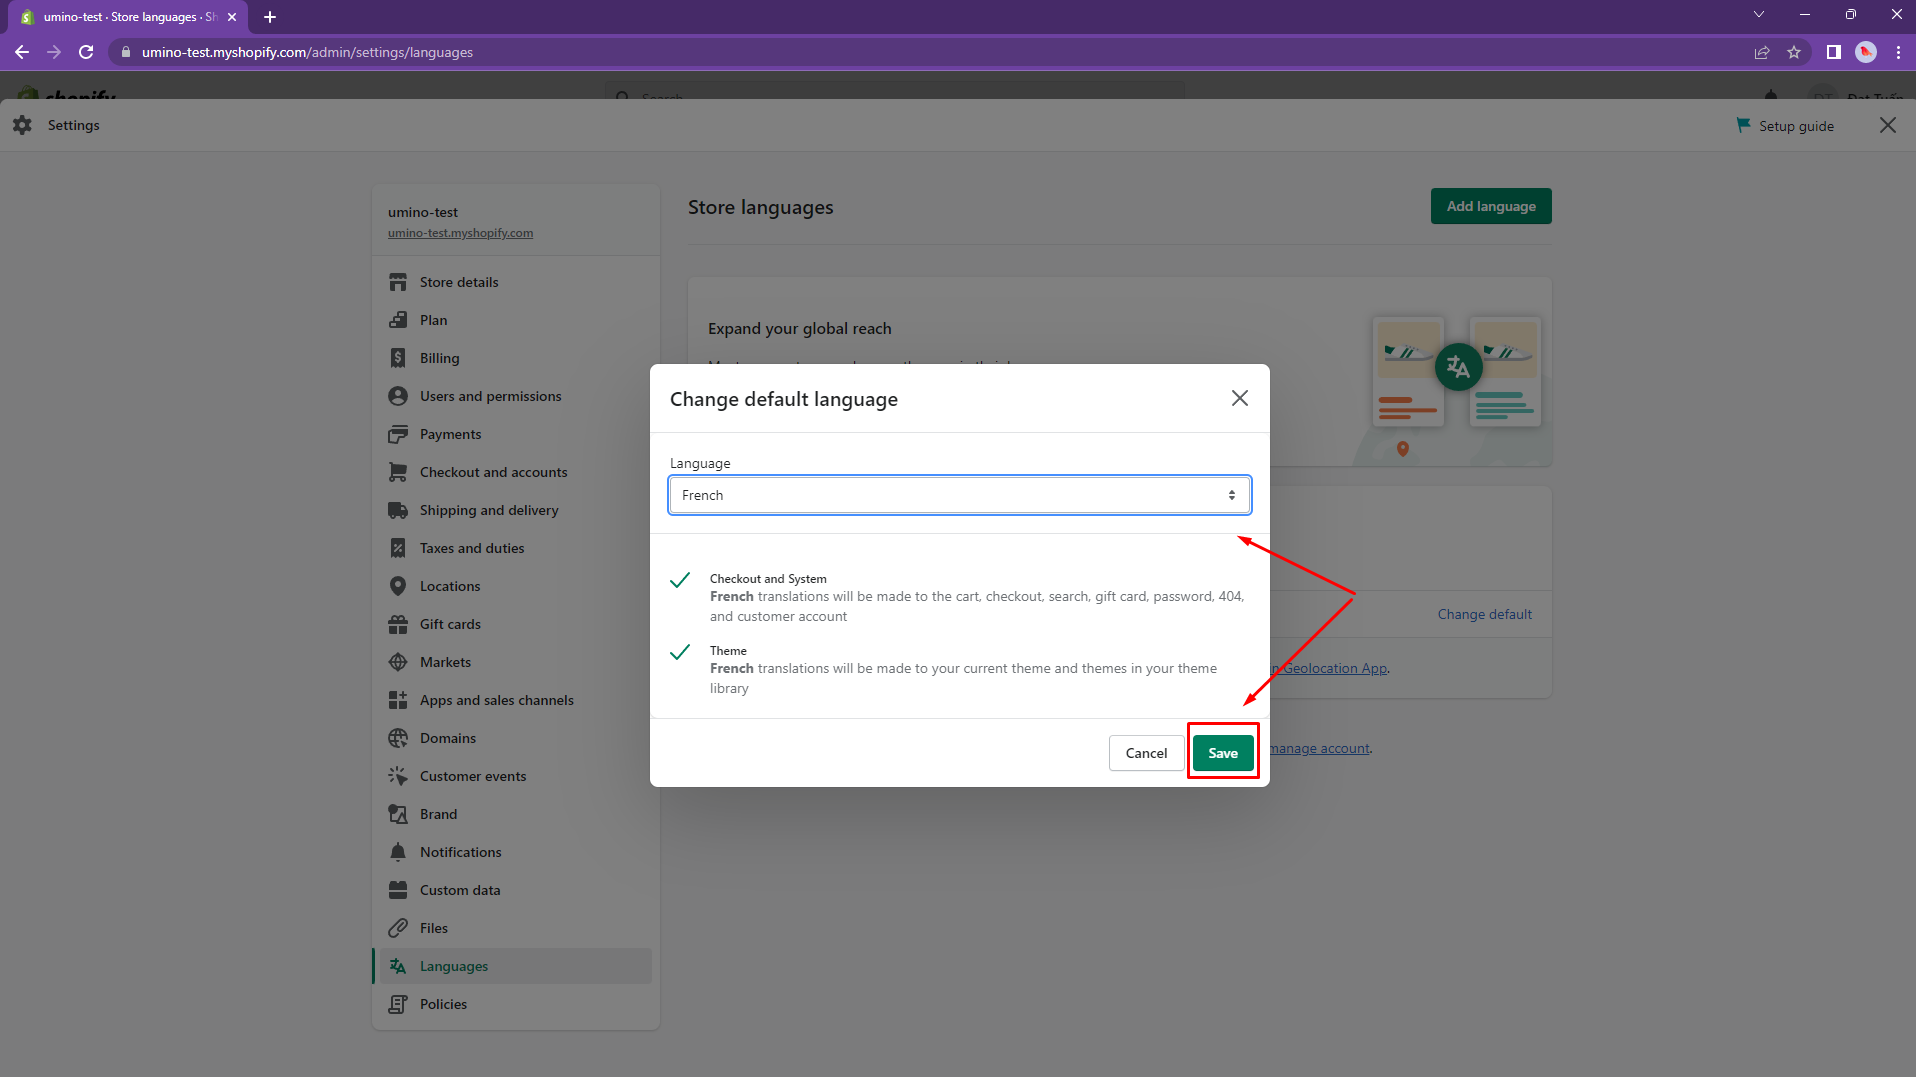Cancel the default language change
The height and width of the screenshot is (1077, 1916).
1146,753
